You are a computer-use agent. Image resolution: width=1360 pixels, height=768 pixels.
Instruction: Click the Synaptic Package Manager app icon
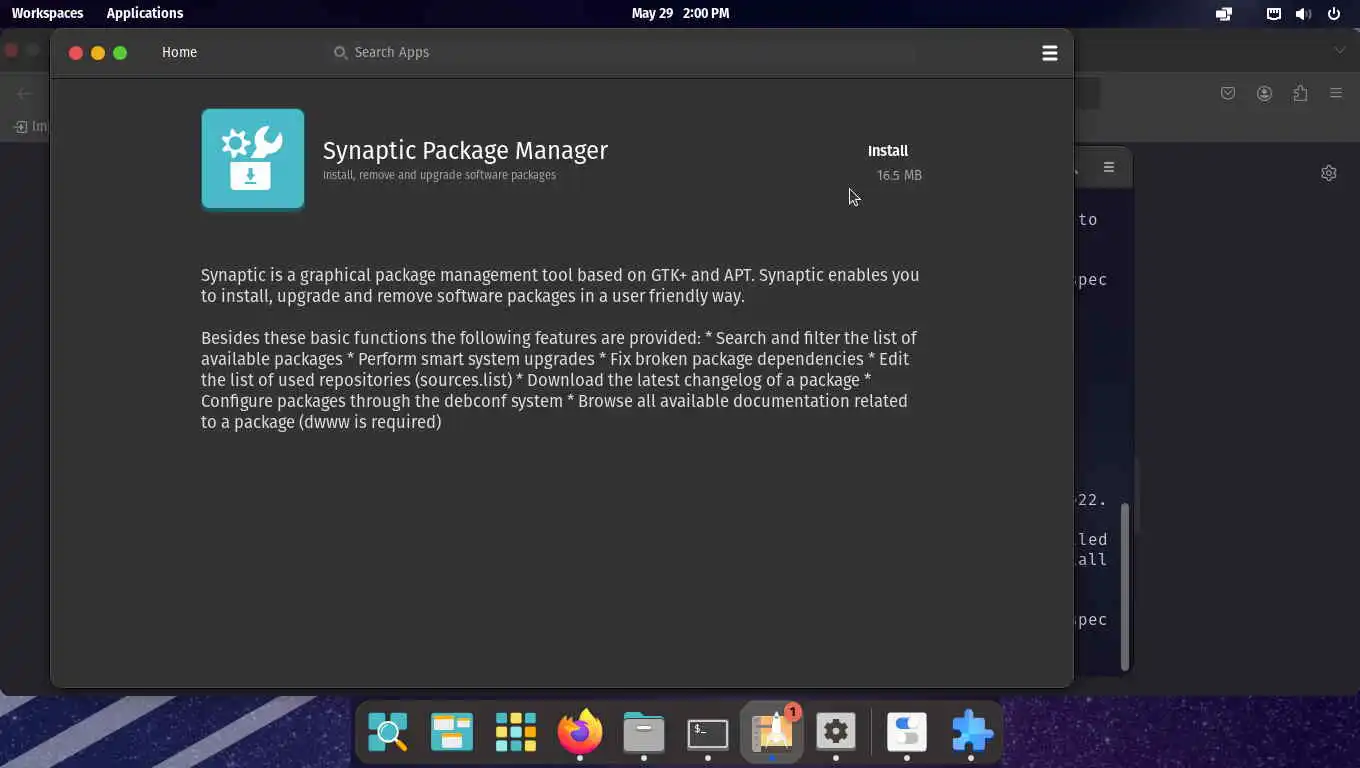253,159
